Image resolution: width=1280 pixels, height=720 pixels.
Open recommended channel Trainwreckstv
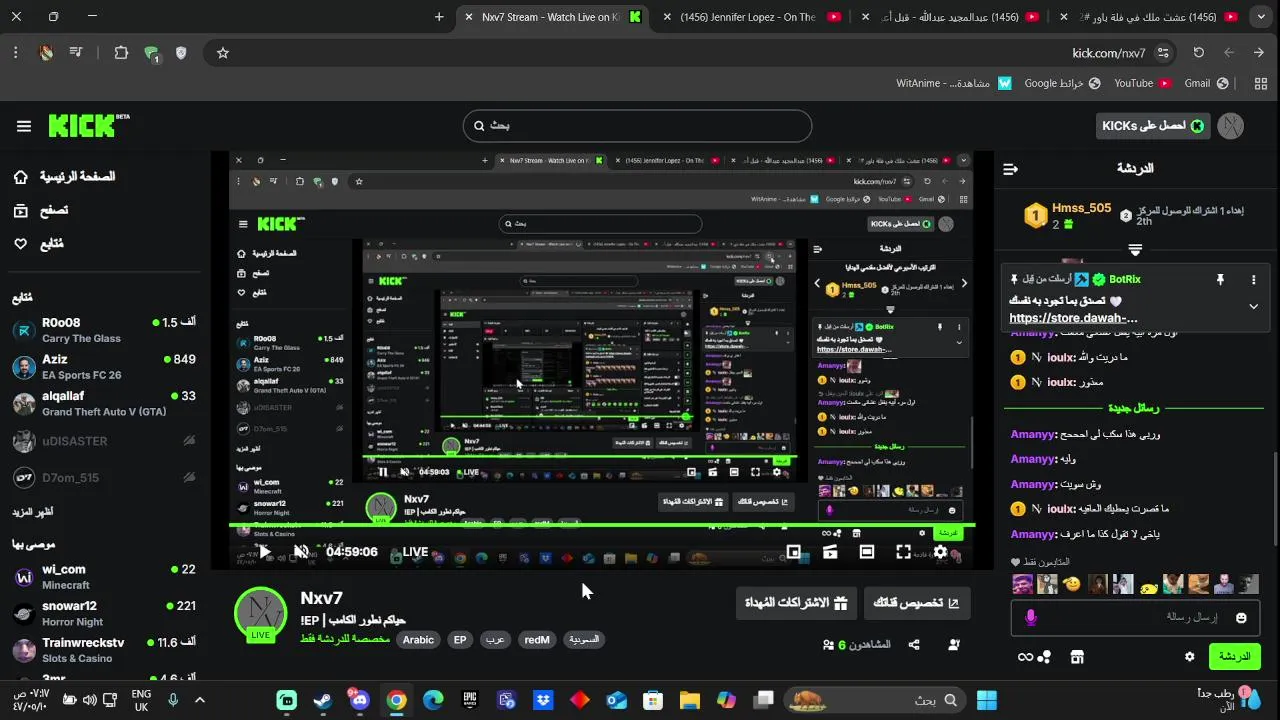tap(104, 650)
